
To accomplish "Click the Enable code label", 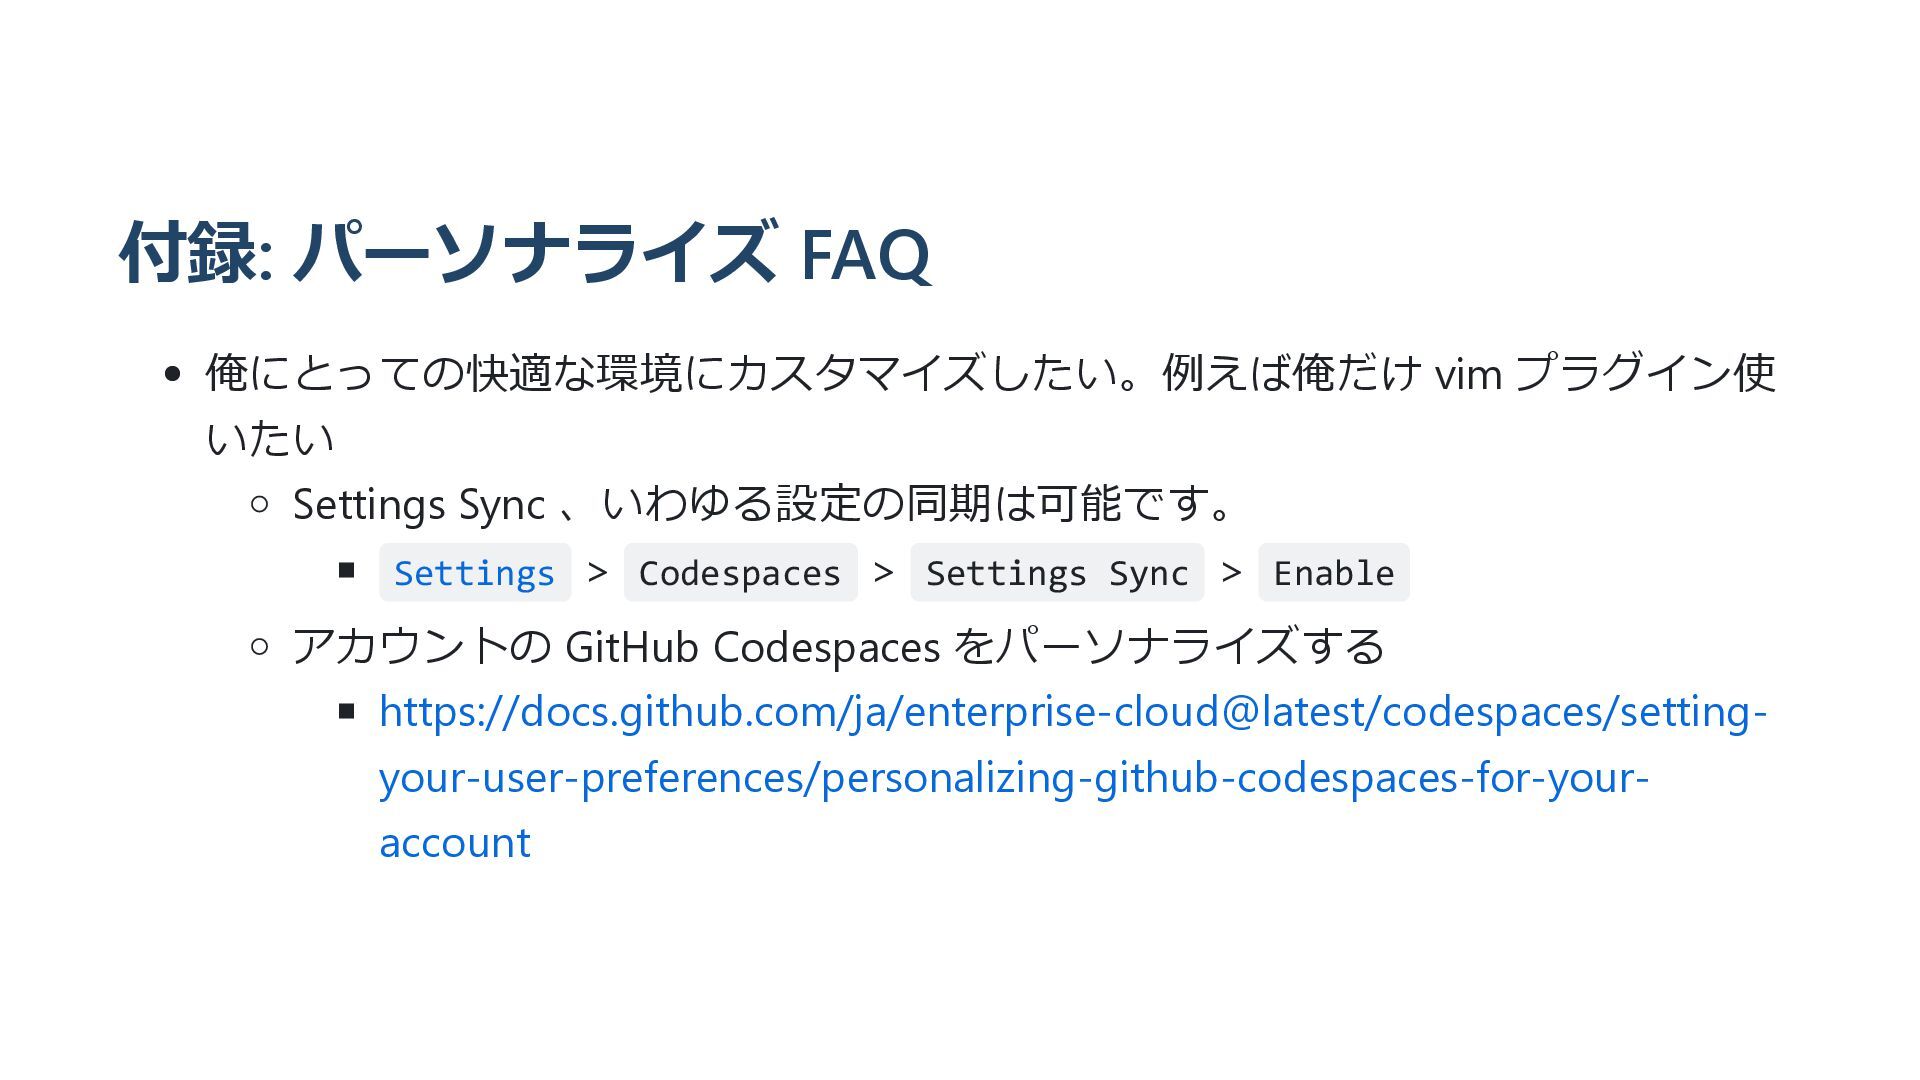I will click(1333, 573).
